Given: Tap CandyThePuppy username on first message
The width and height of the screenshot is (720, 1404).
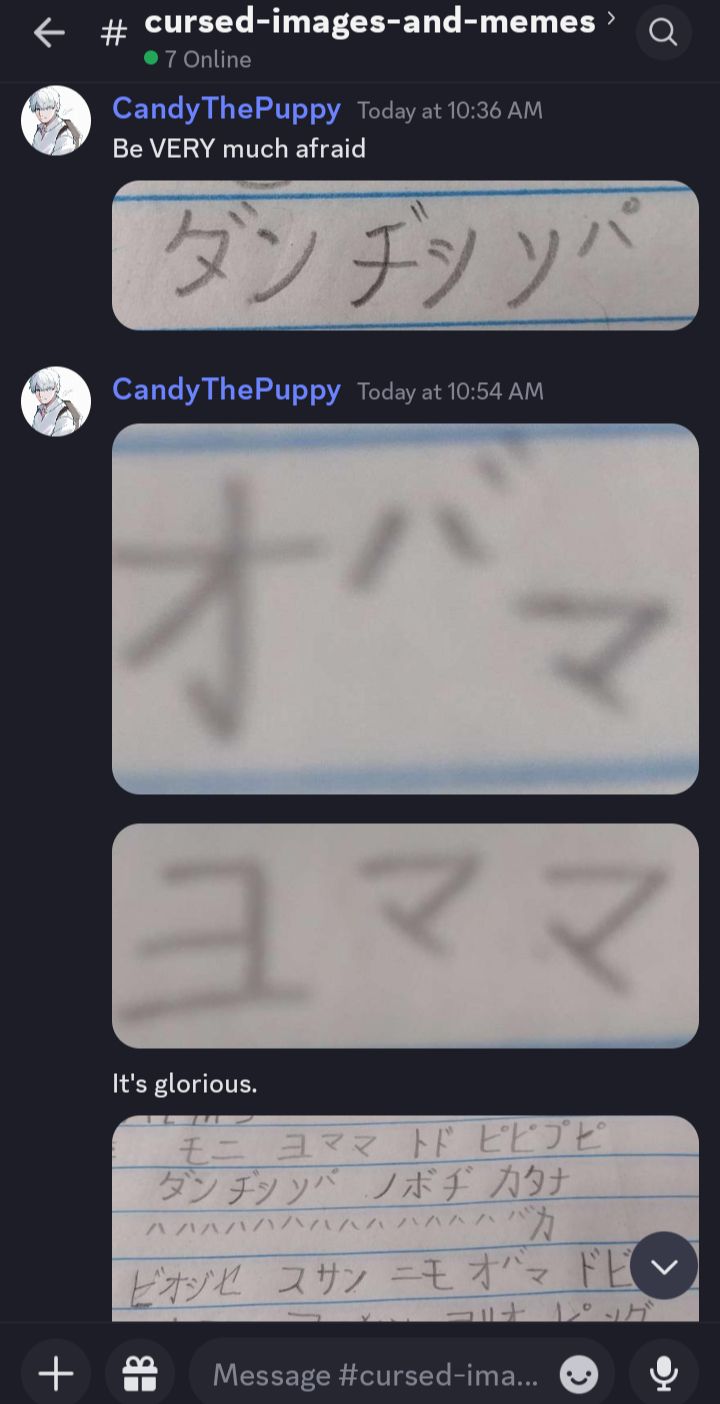Looking at the screenshot, I should pyautogui.click(x=226, y=108).
